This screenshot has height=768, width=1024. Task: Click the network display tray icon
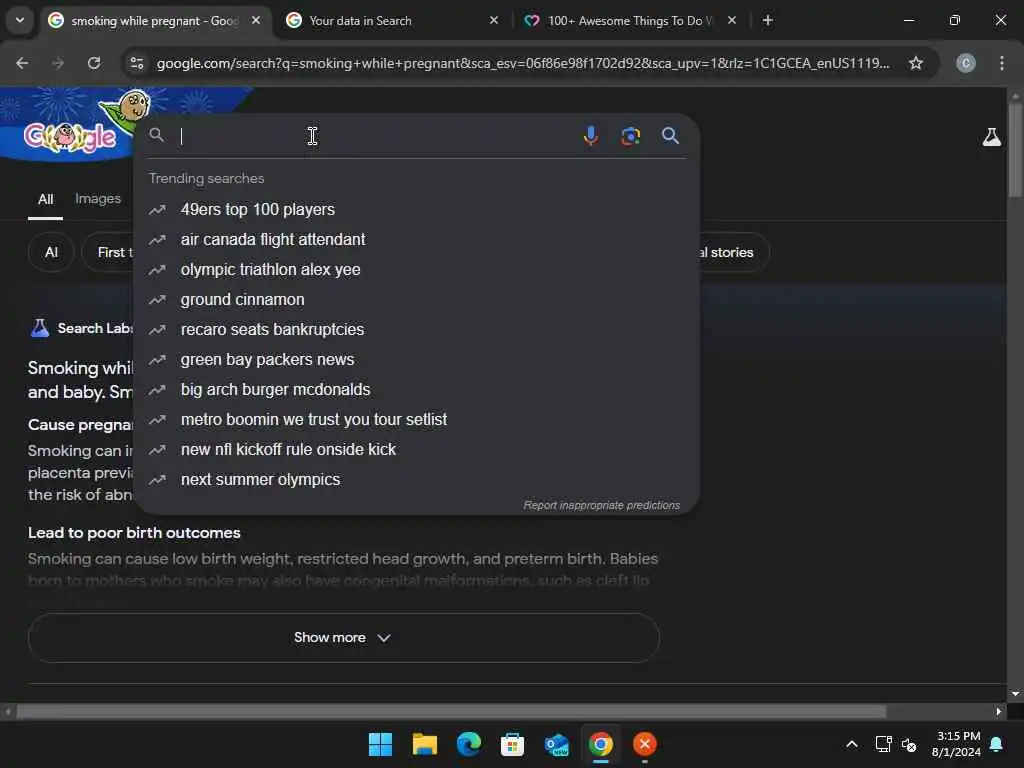[883, 744]
